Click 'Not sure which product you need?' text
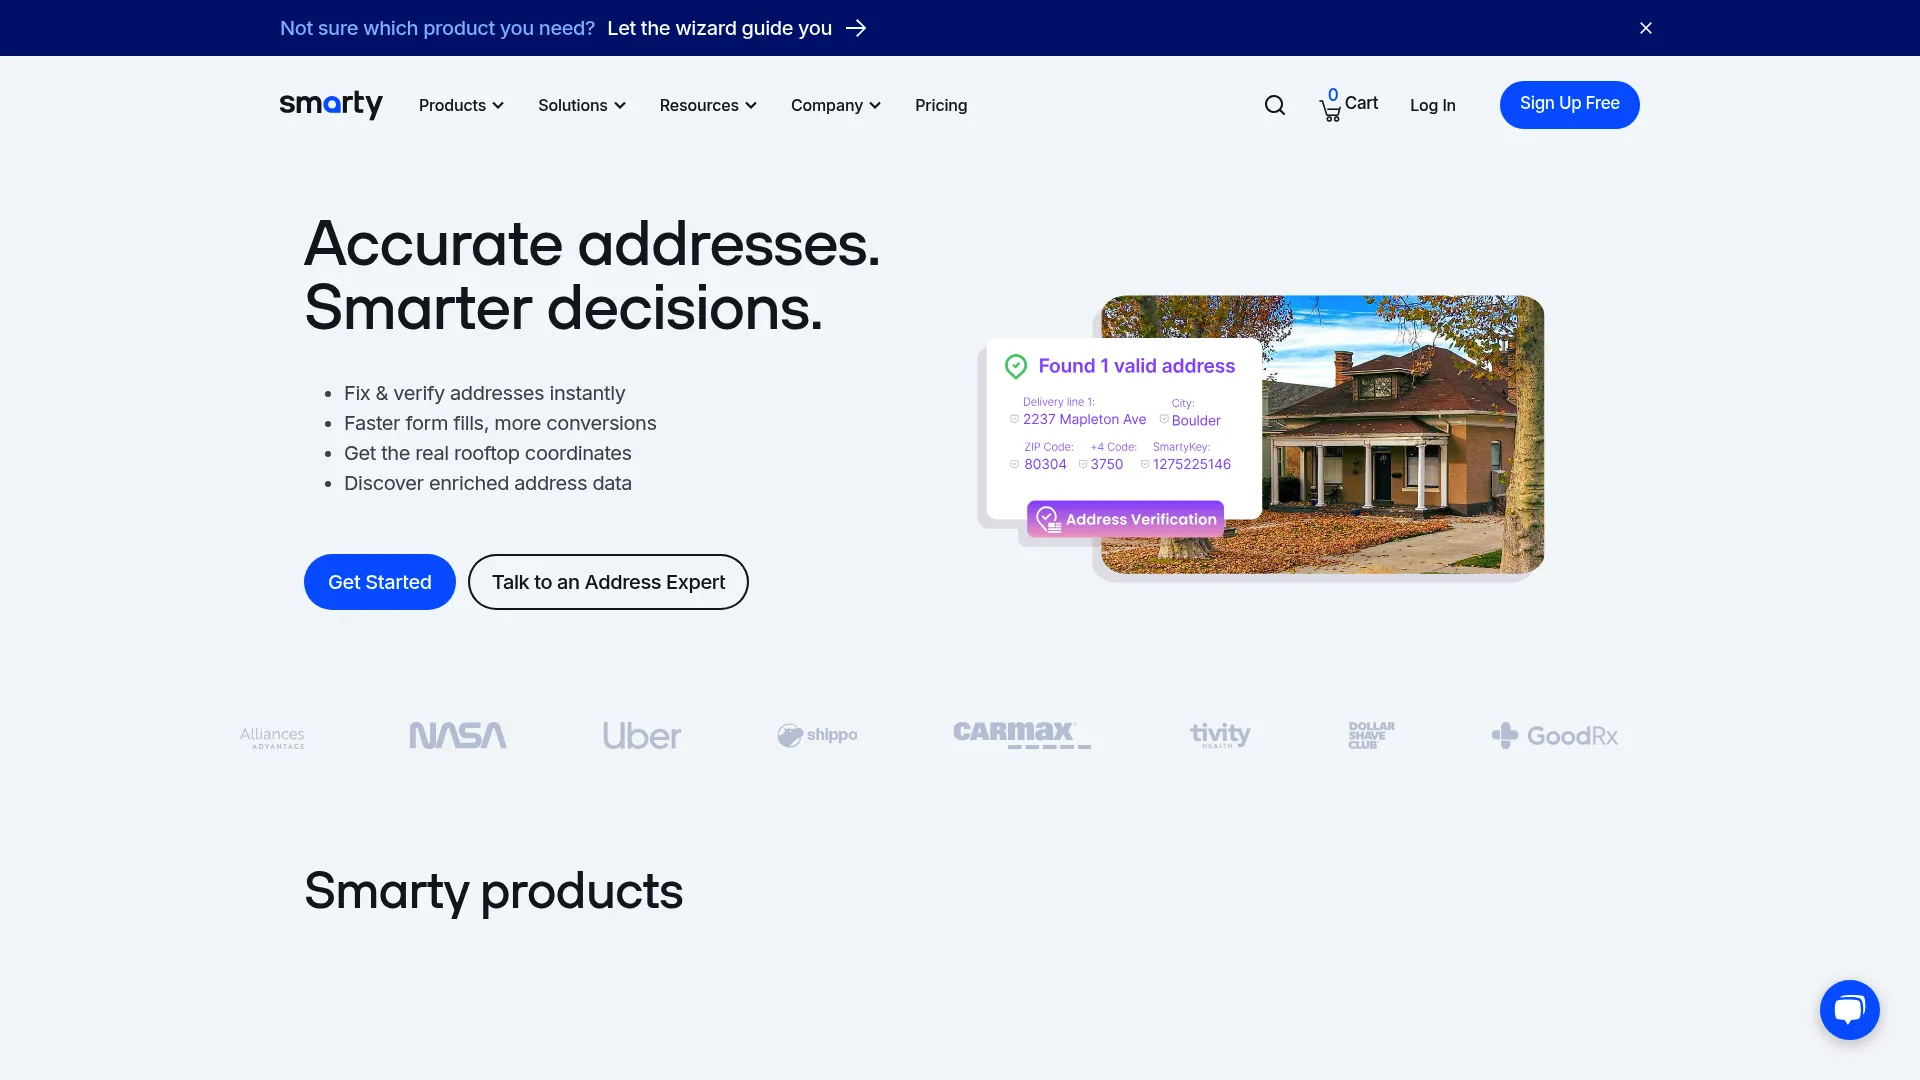Image resolution: width=1920 pixels, height=1080 pixels. coord(437,28)
